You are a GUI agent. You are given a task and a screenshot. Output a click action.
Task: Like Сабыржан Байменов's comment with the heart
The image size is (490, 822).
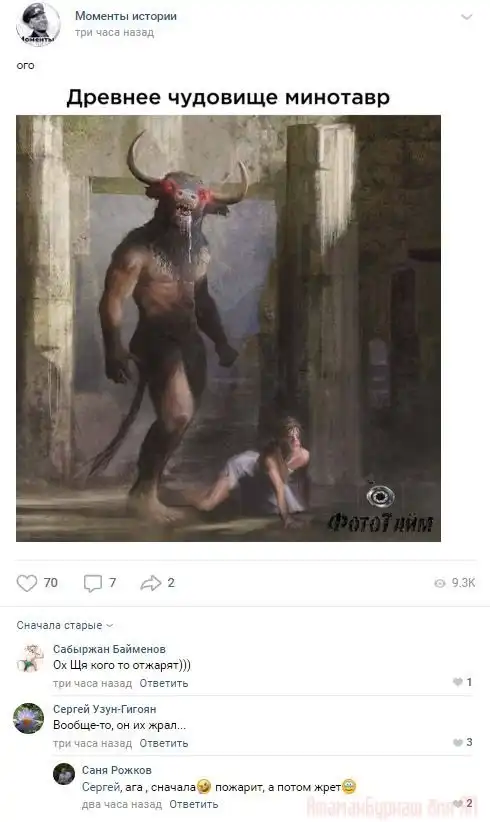coord(458,682)
